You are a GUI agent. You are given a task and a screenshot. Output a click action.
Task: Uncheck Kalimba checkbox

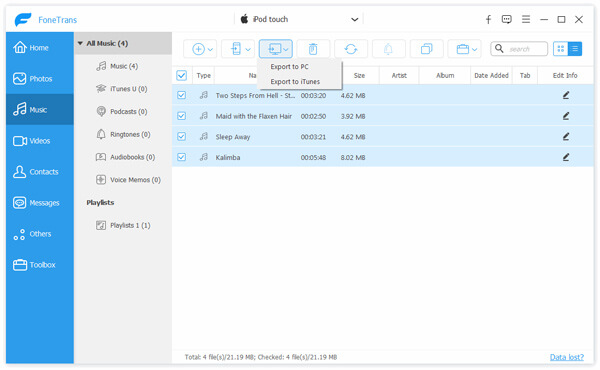coord(181,157)
